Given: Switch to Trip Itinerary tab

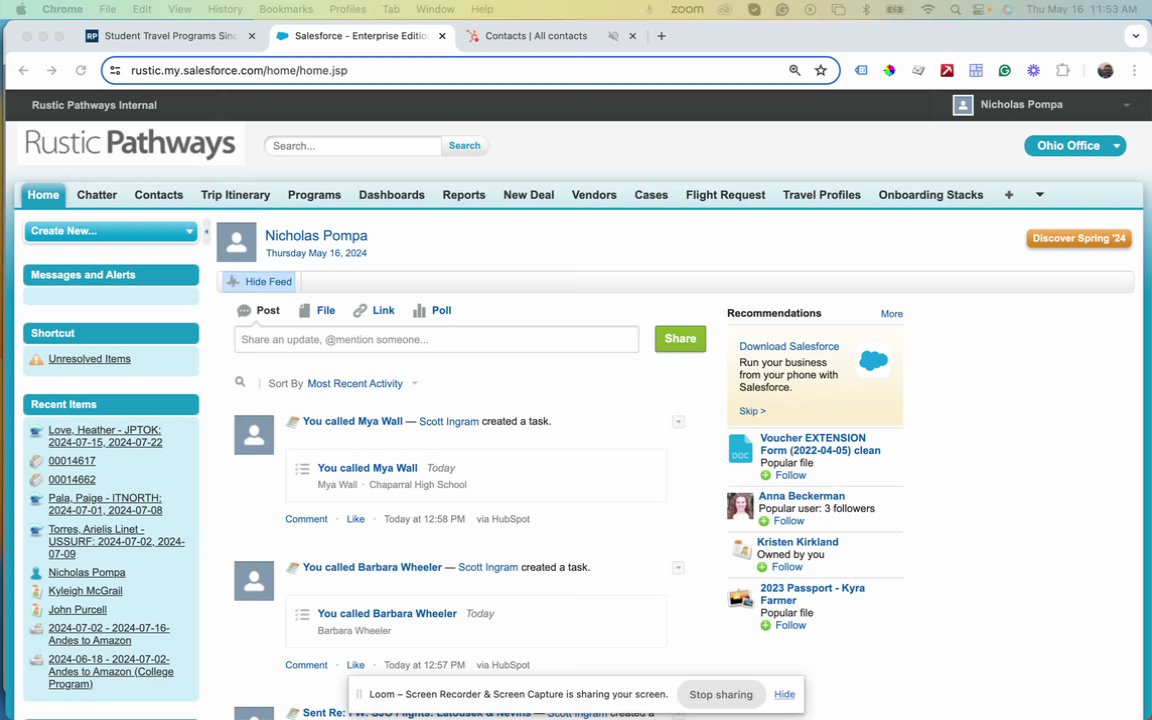Looking at the screenshot, I should [235, 195].
